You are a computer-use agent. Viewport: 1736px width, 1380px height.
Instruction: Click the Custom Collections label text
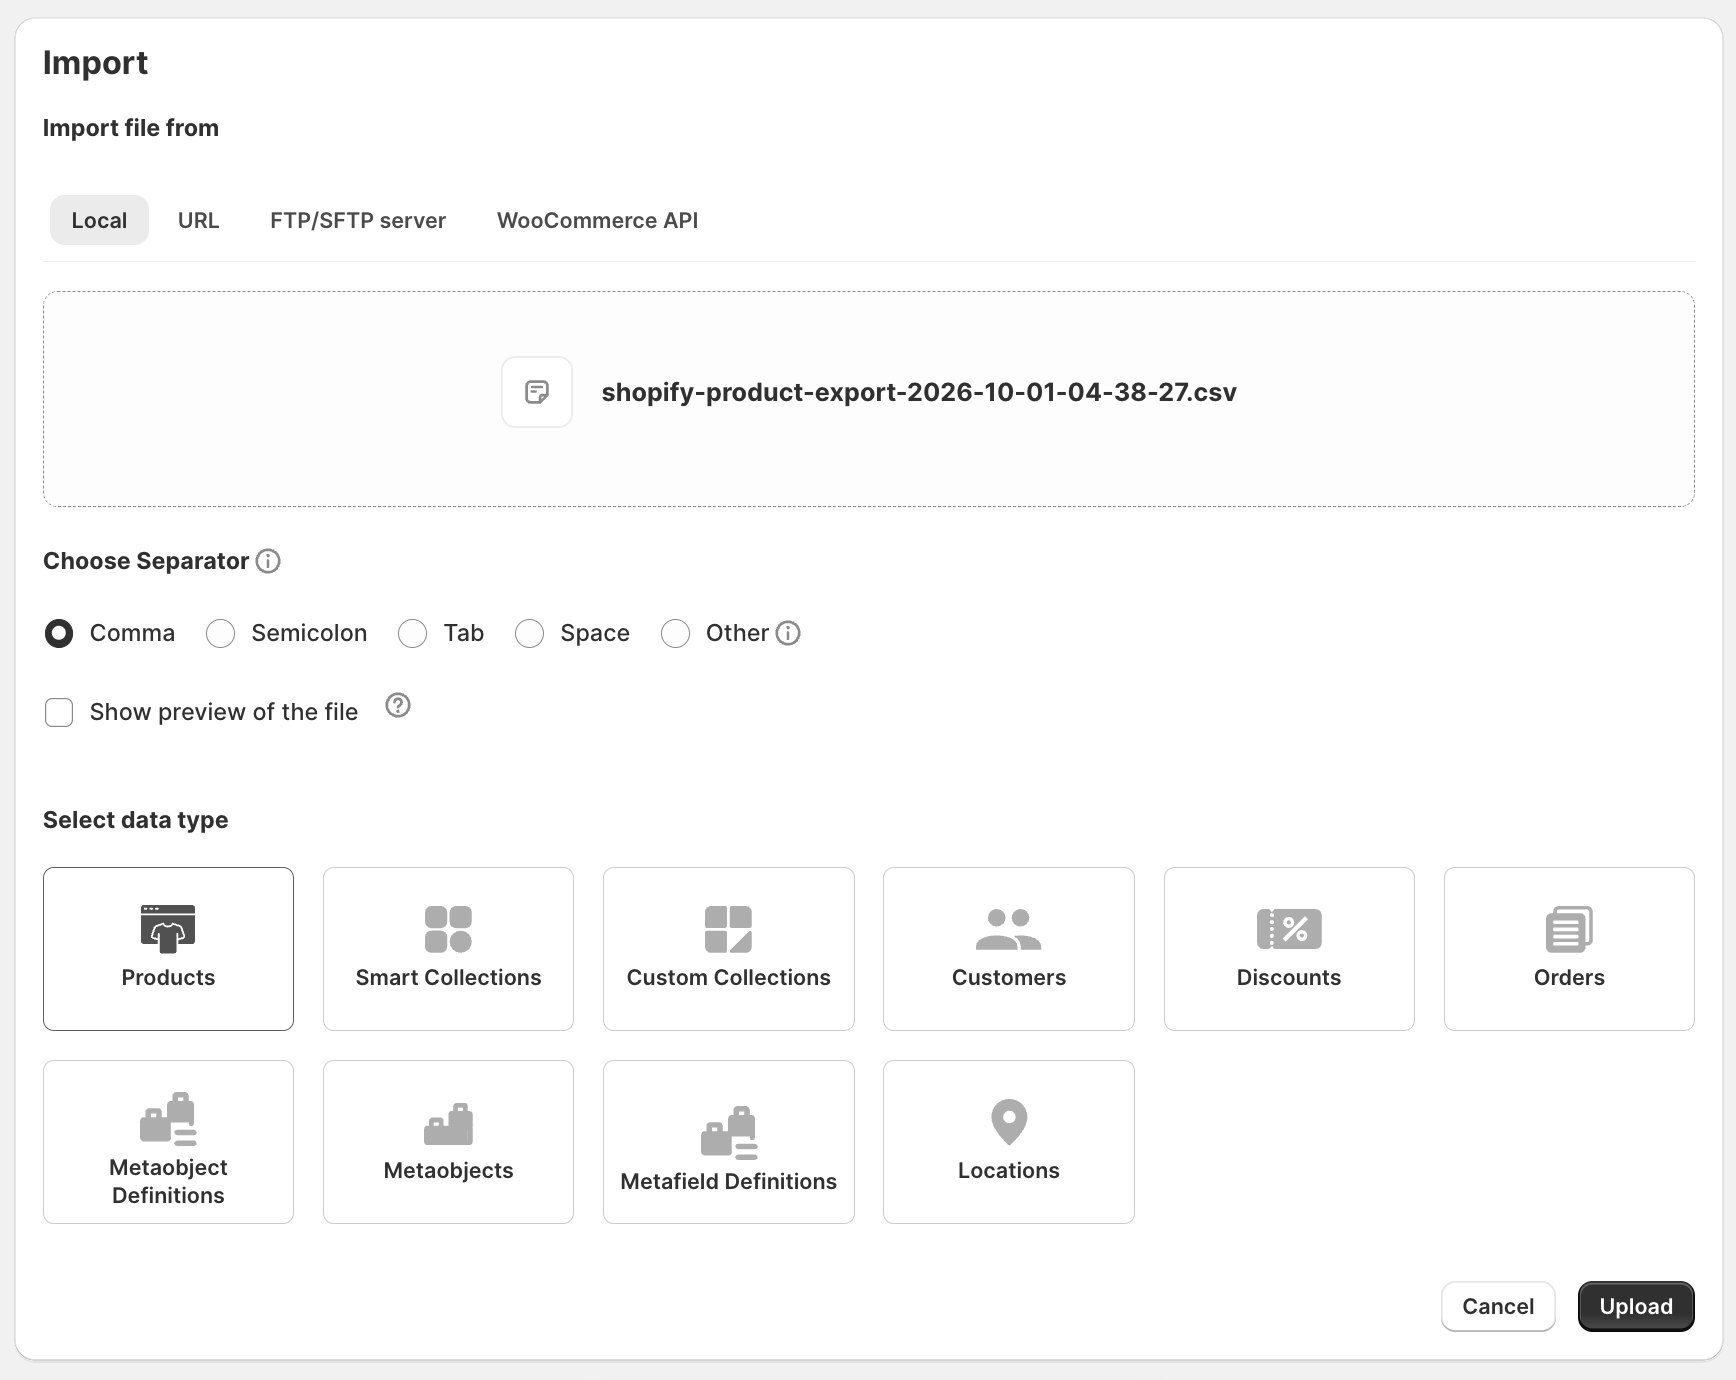728,977
